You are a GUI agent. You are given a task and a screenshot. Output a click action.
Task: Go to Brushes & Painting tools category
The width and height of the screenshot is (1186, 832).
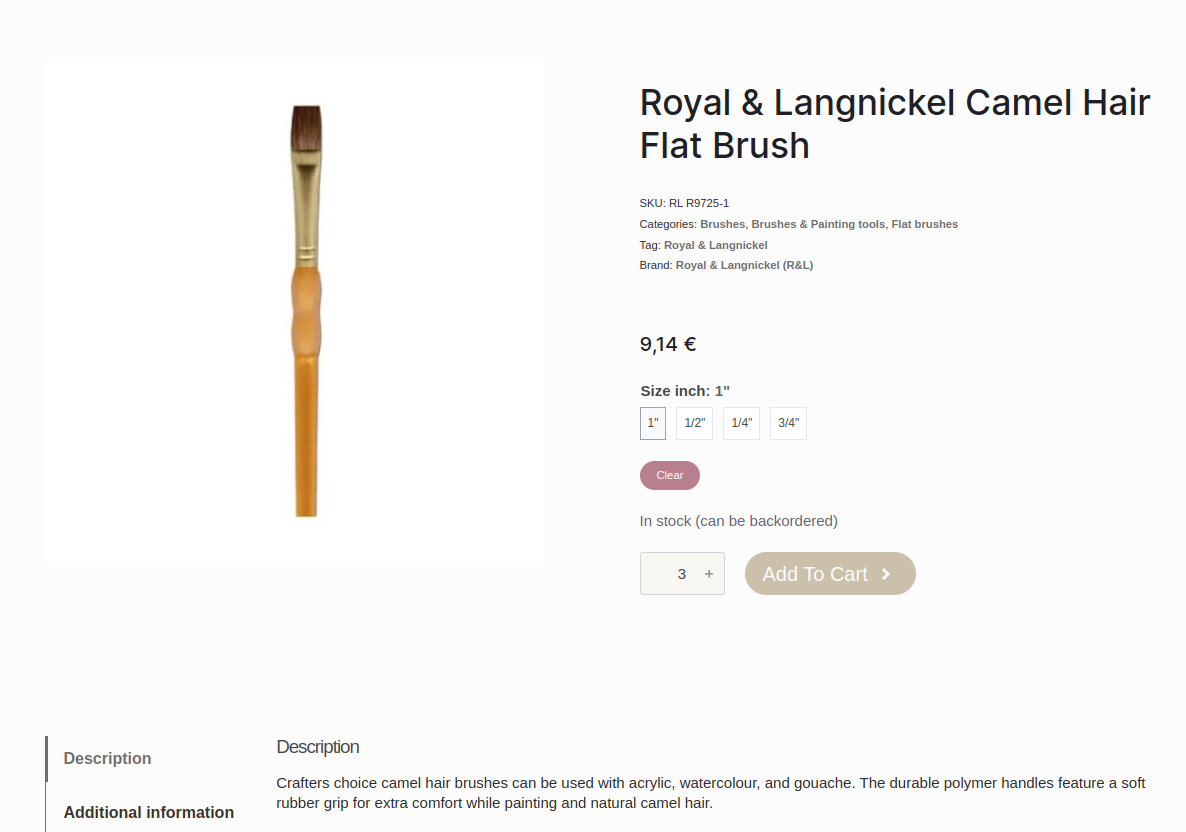click(x=818, y=224)
